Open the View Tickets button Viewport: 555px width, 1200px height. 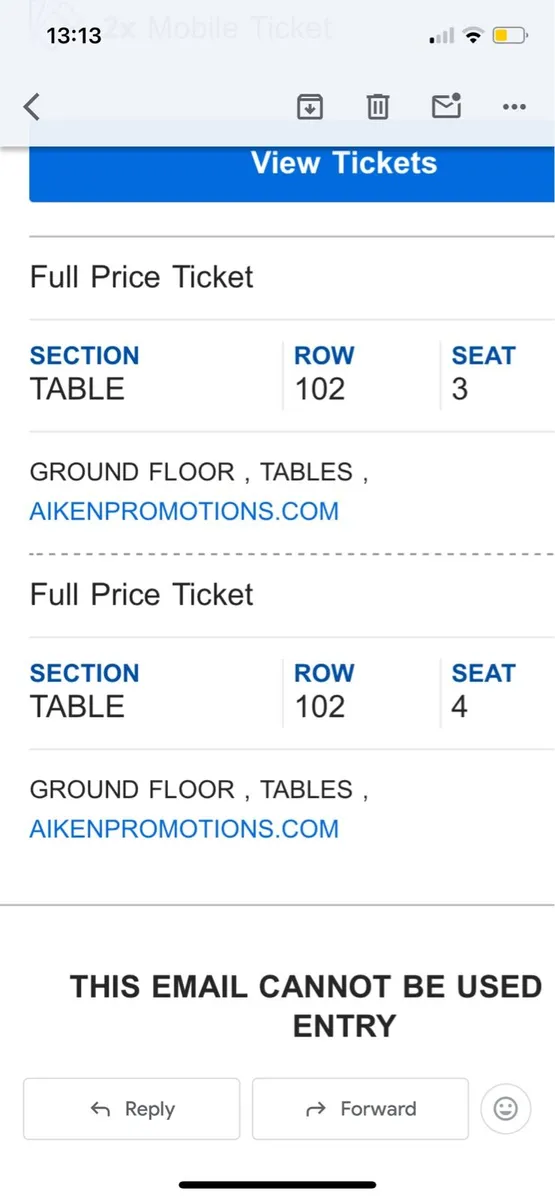[x=292, y=169]
